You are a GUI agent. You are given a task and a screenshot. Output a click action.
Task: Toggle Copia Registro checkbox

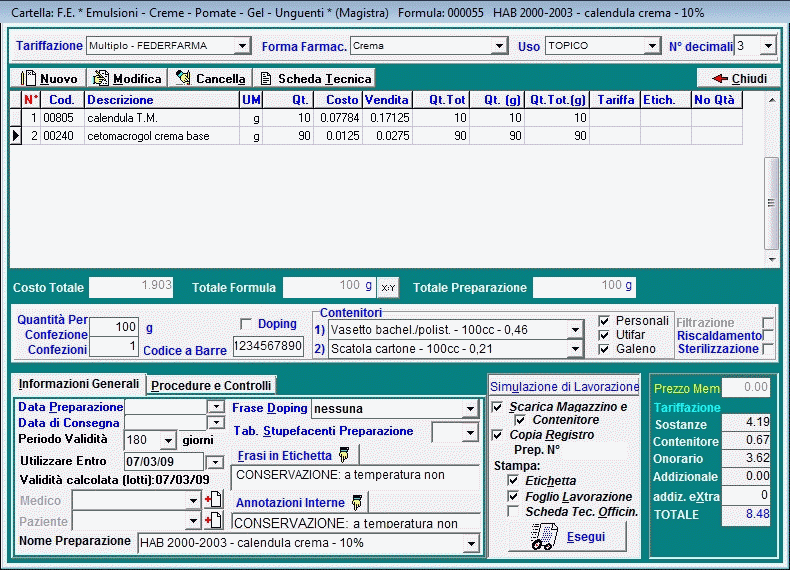497,434
